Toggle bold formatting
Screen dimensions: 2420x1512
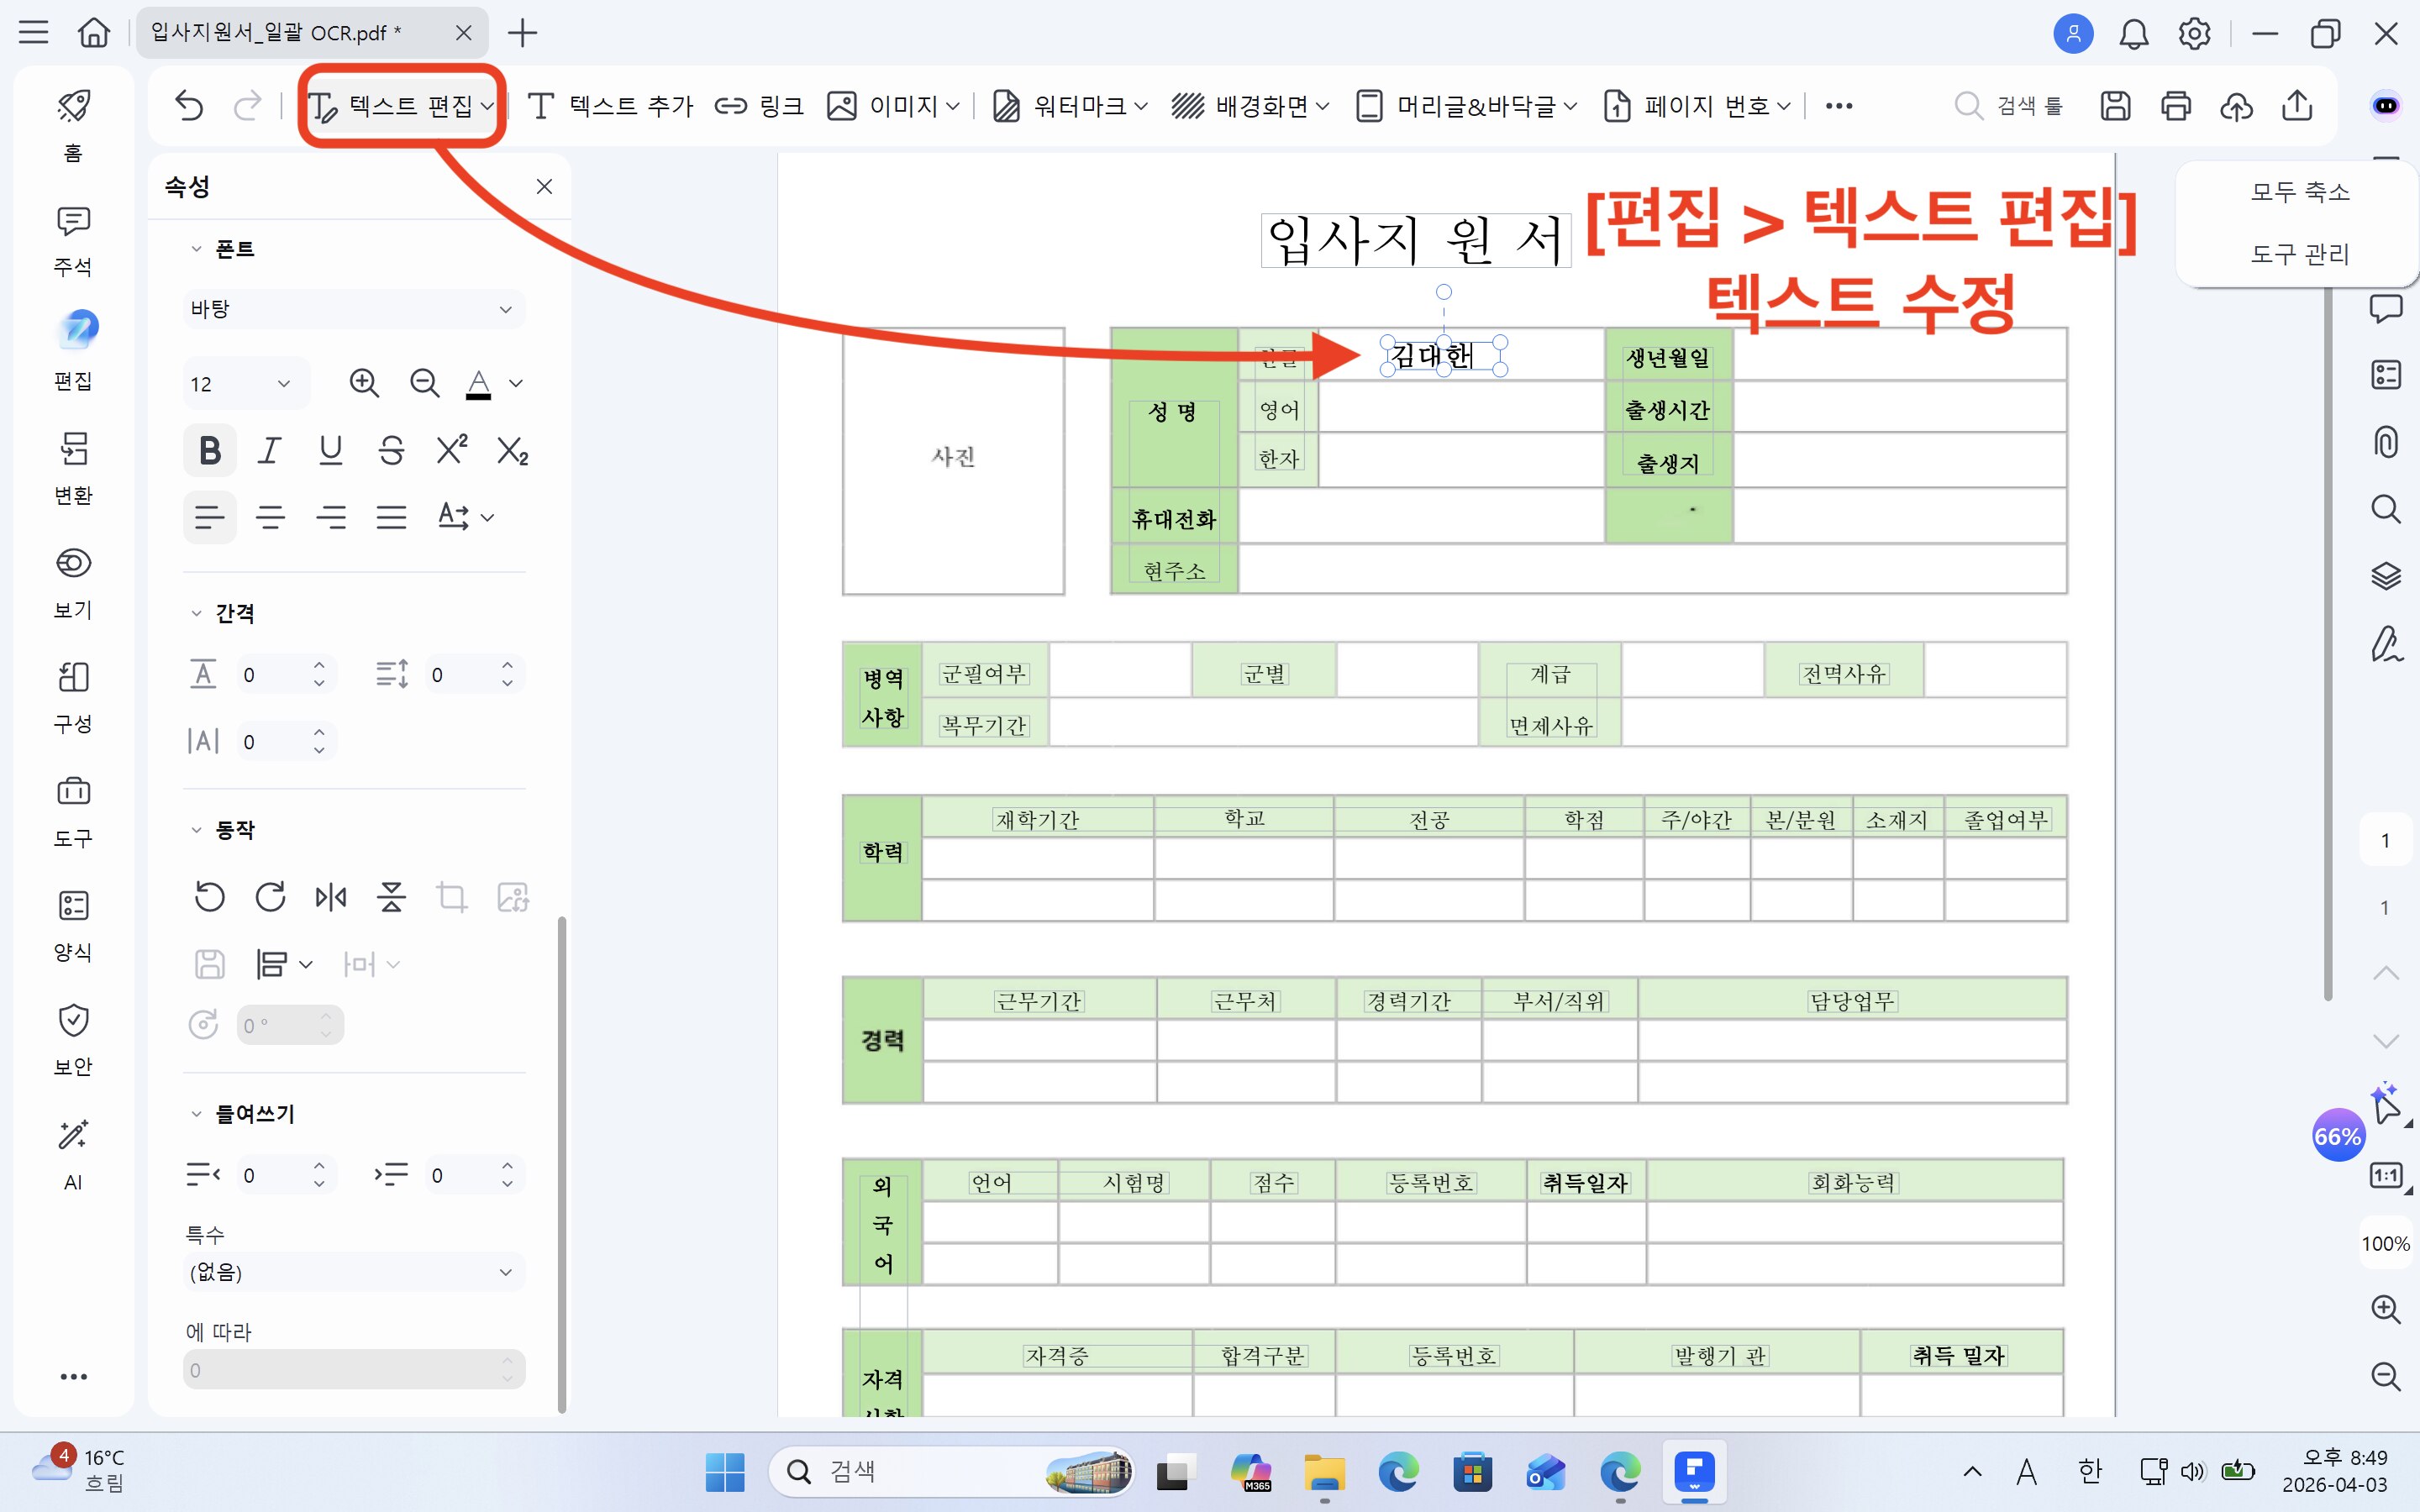point(210,450)
